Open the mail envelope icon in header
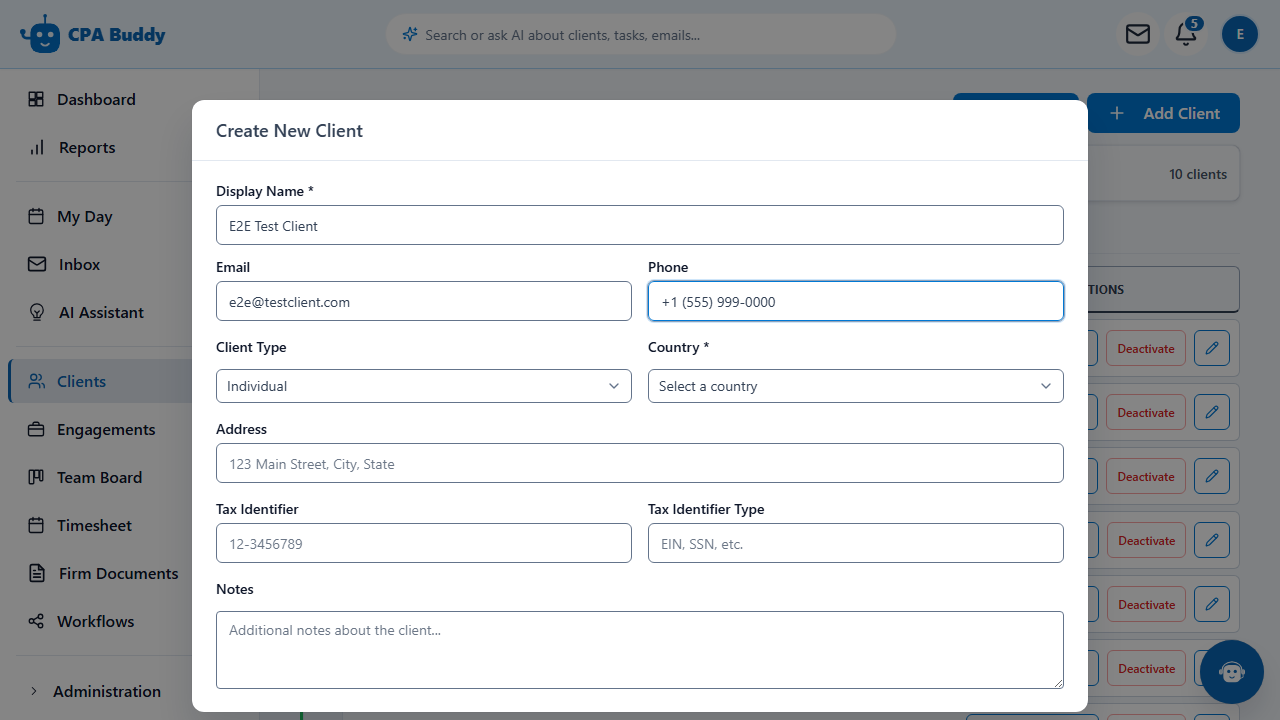1280x720 pixels. (x=1138, y=34)
